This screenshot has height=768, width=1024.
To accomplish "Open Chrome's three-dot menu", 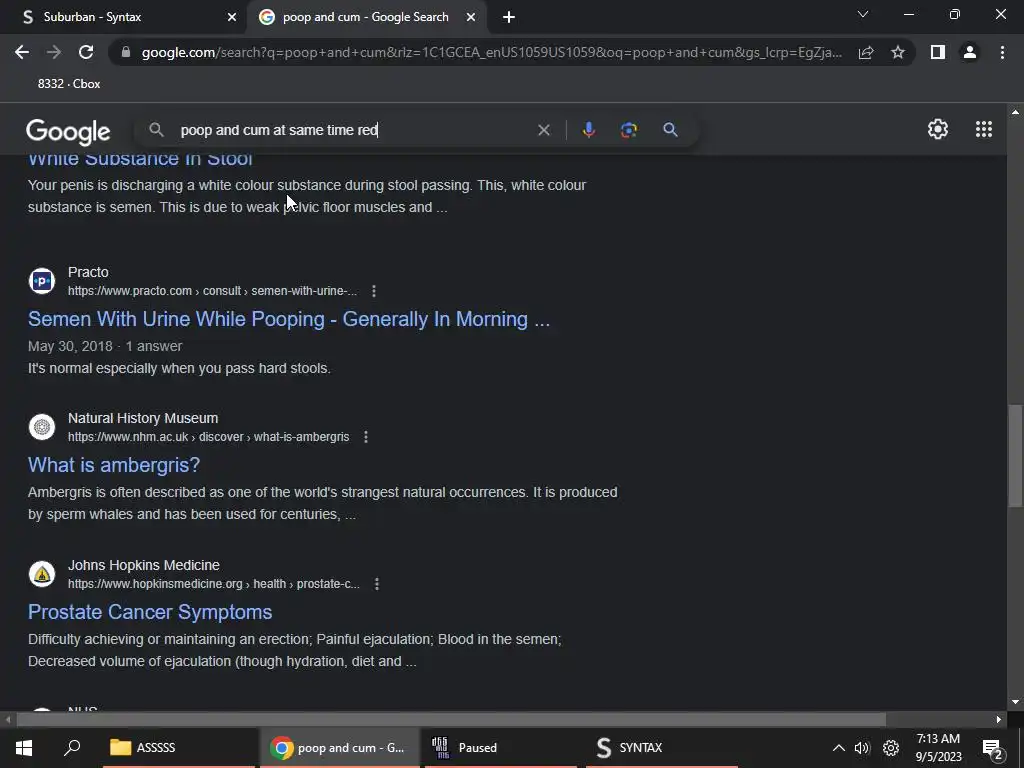I will [1002, 52].
